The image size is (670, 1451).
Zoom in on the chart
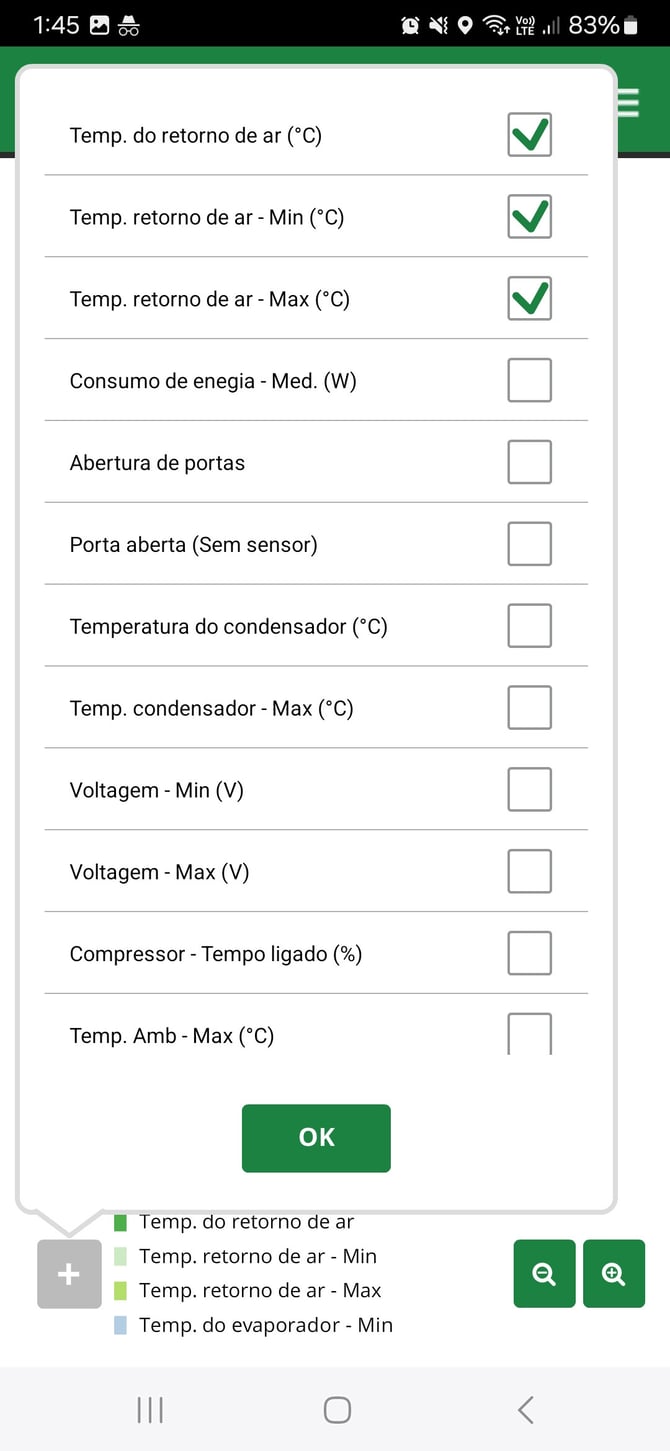click(x=613, y=1273)
